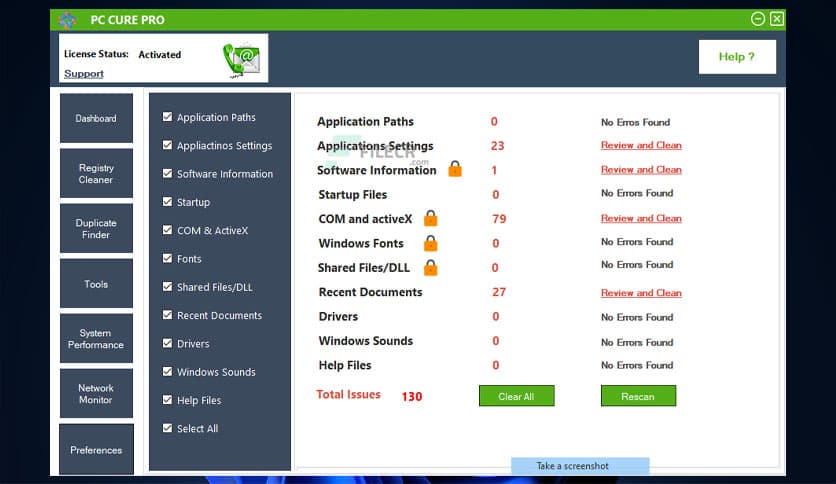Click No Erros Found for Application Paths
The width and height of the screenshot is (836, 484).
[636, 122]
